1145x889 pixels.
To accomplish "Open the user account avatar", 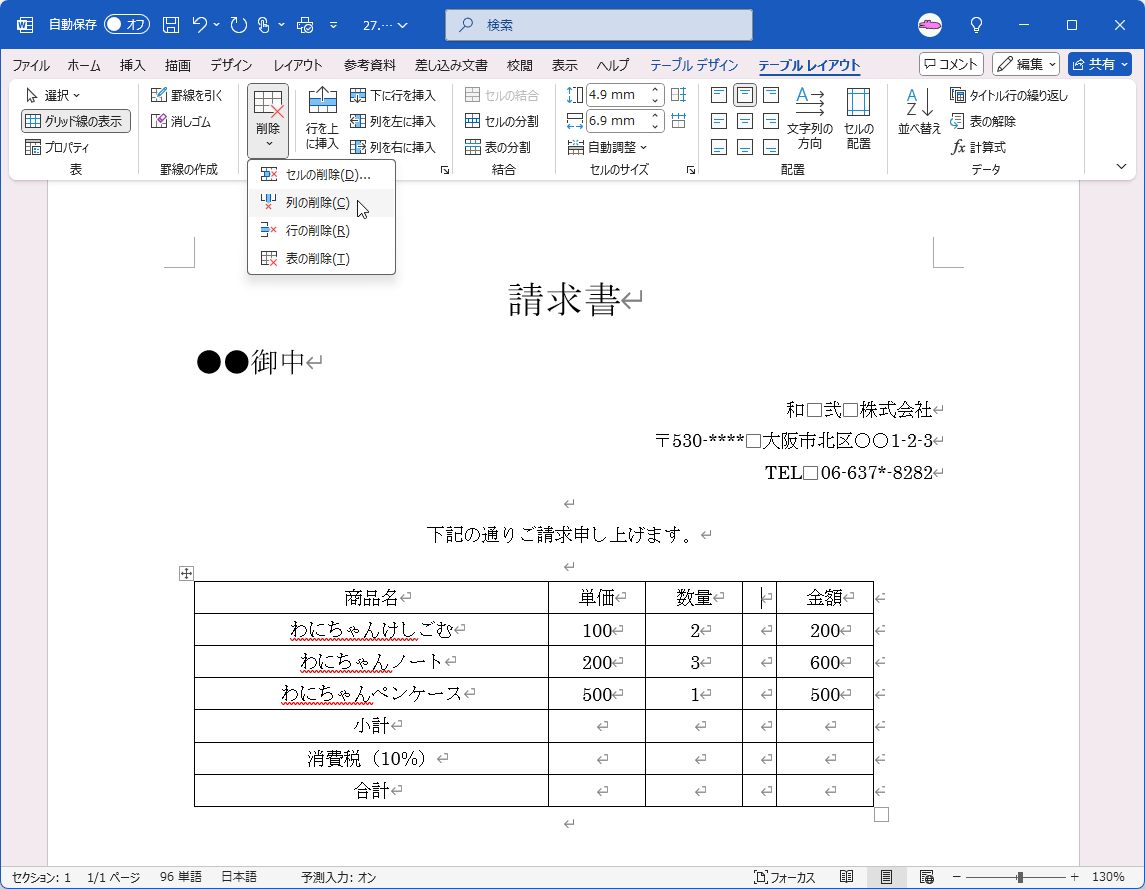I will 930,25.
